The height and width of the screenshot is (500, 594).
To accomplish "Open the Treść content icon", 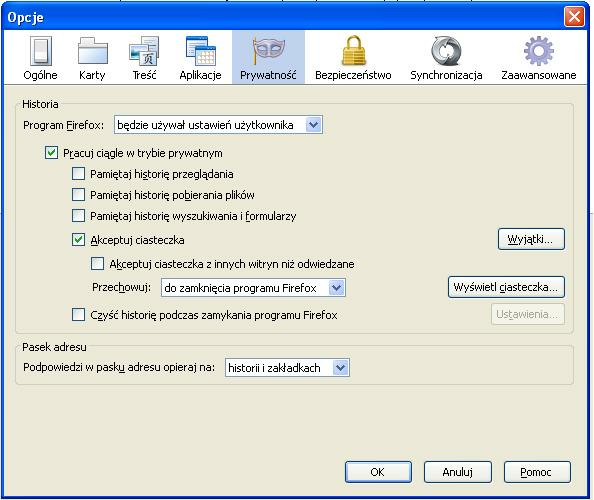I will (144, 51).
